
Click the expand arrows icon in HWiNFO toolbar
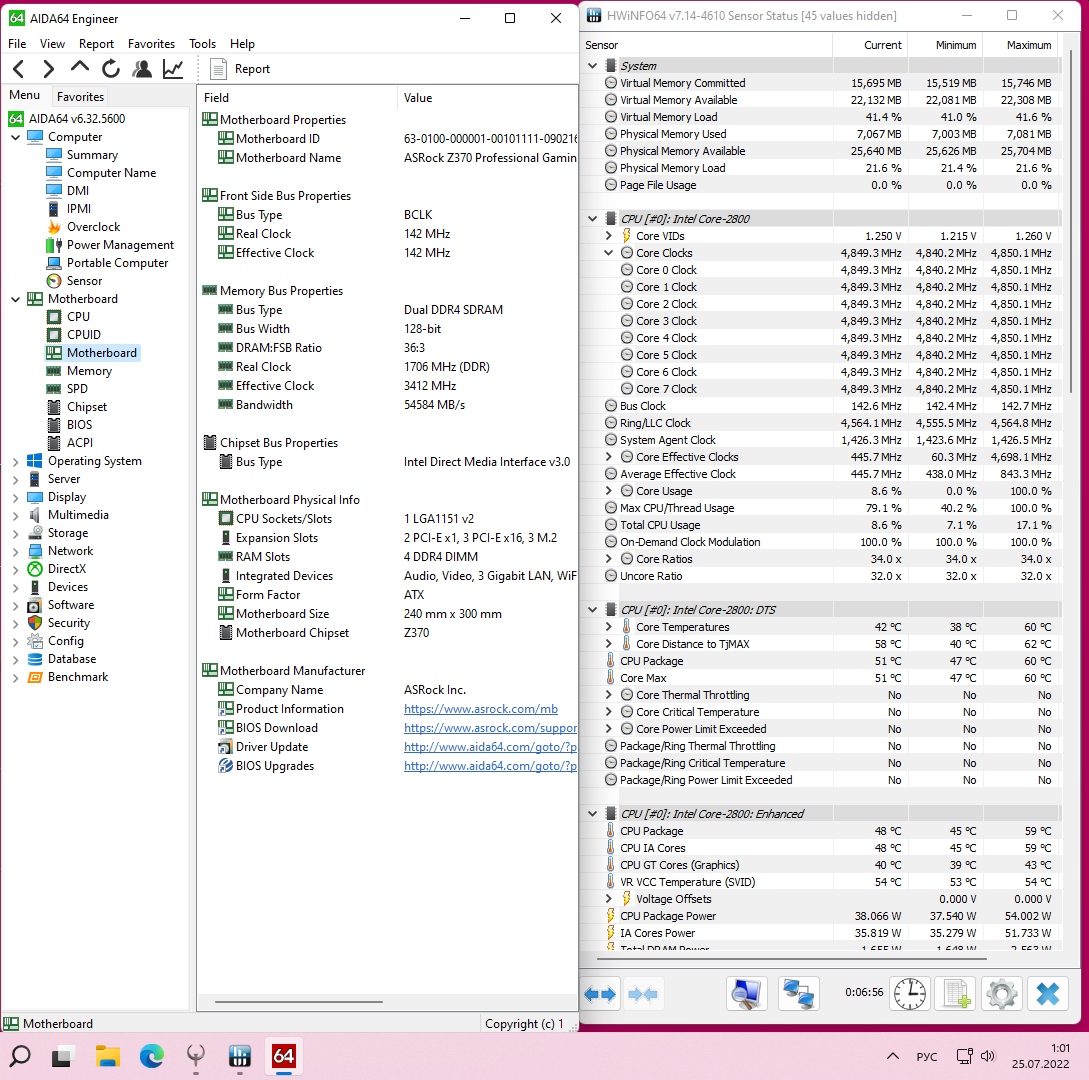pyautogui.click(x=600, y=995)
